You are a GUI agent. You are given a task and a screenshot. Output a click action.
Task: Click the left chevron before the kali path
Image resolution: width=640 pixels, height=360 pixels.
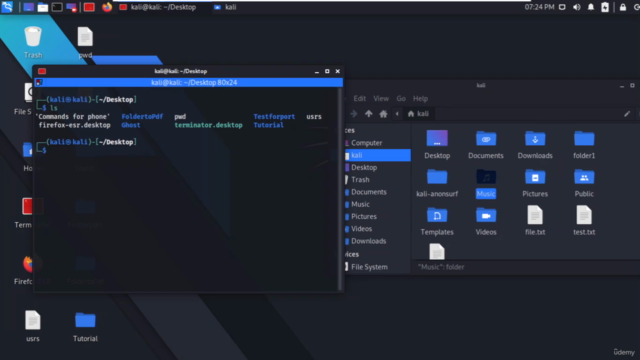tap(397, 114)
